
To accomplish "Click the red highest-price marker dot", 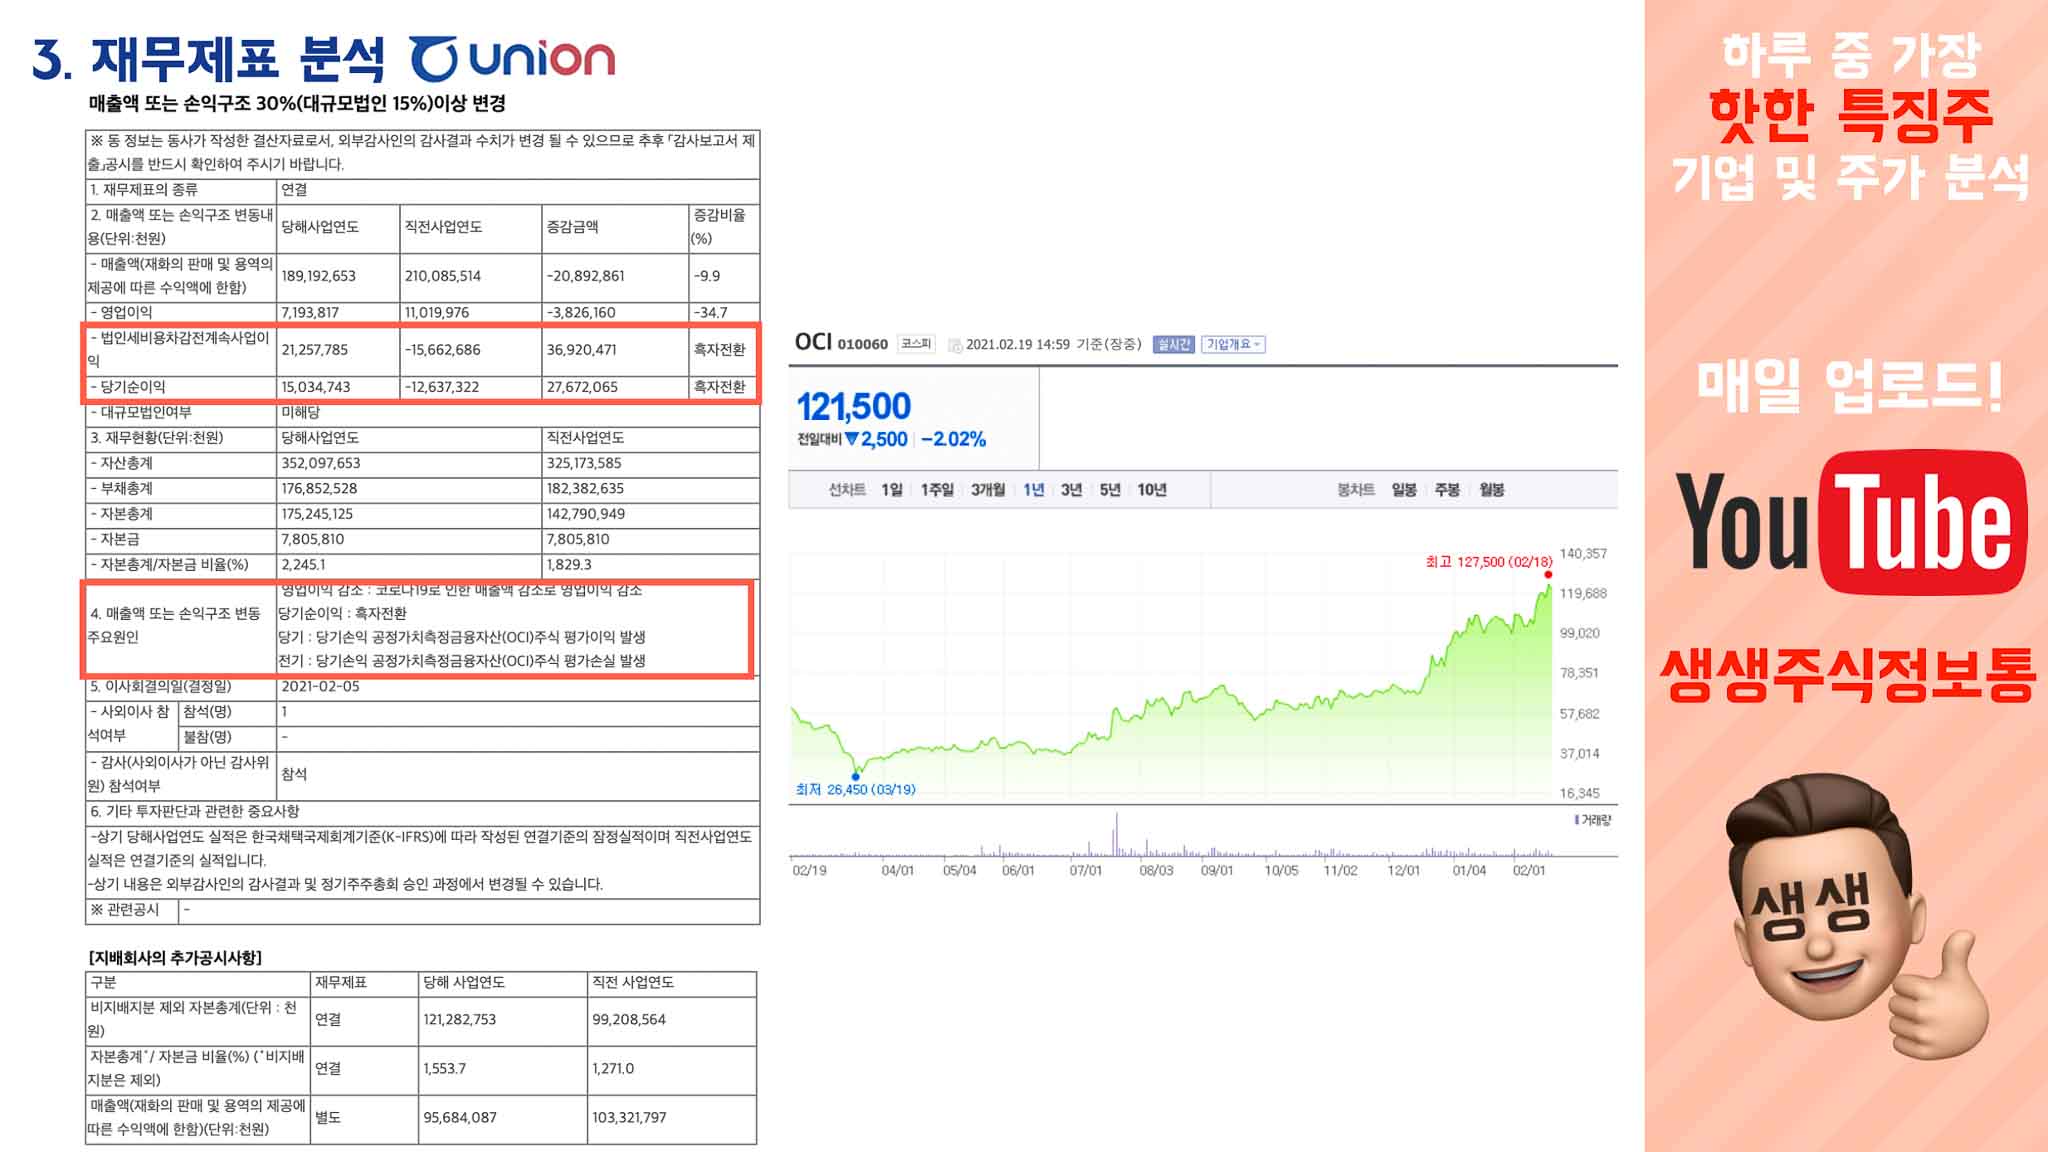I will 1548,575.
